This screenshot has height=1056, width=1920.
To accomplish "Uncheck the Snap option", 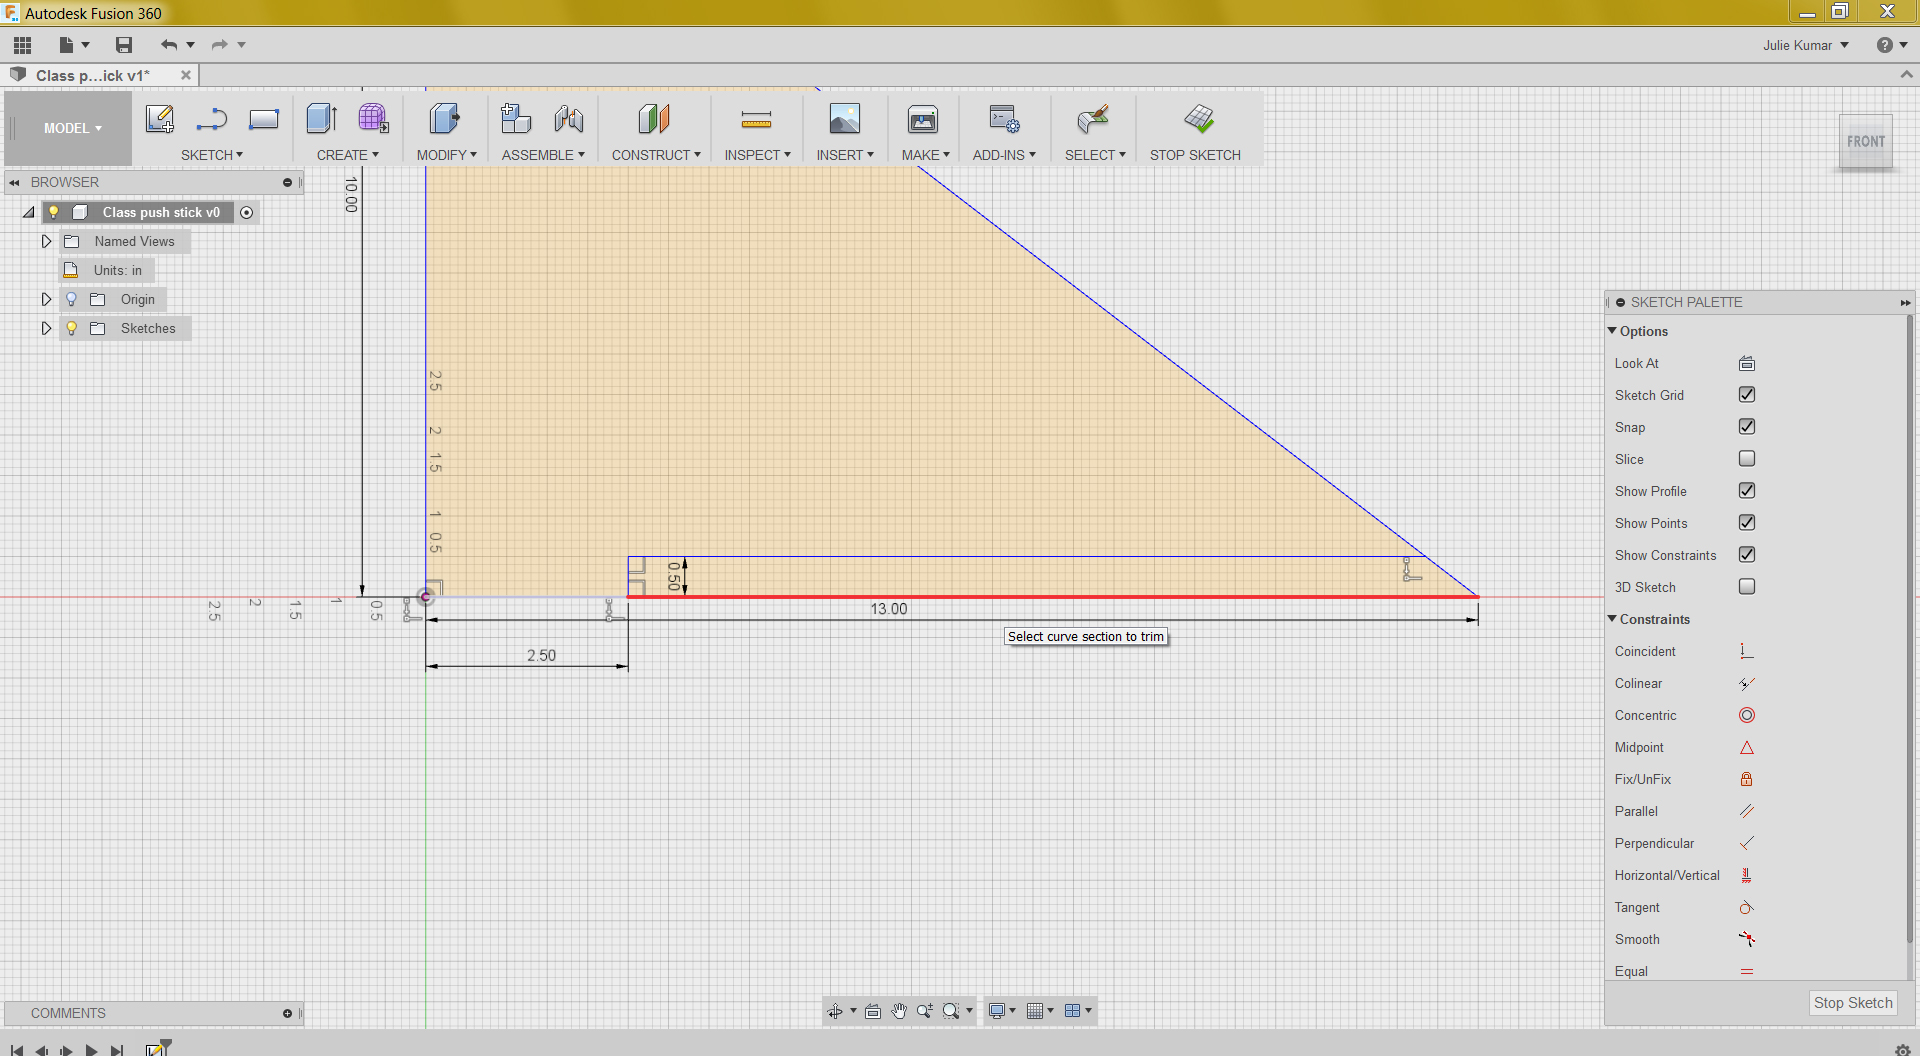I will pyautogui.click(x=1747, y=427).
